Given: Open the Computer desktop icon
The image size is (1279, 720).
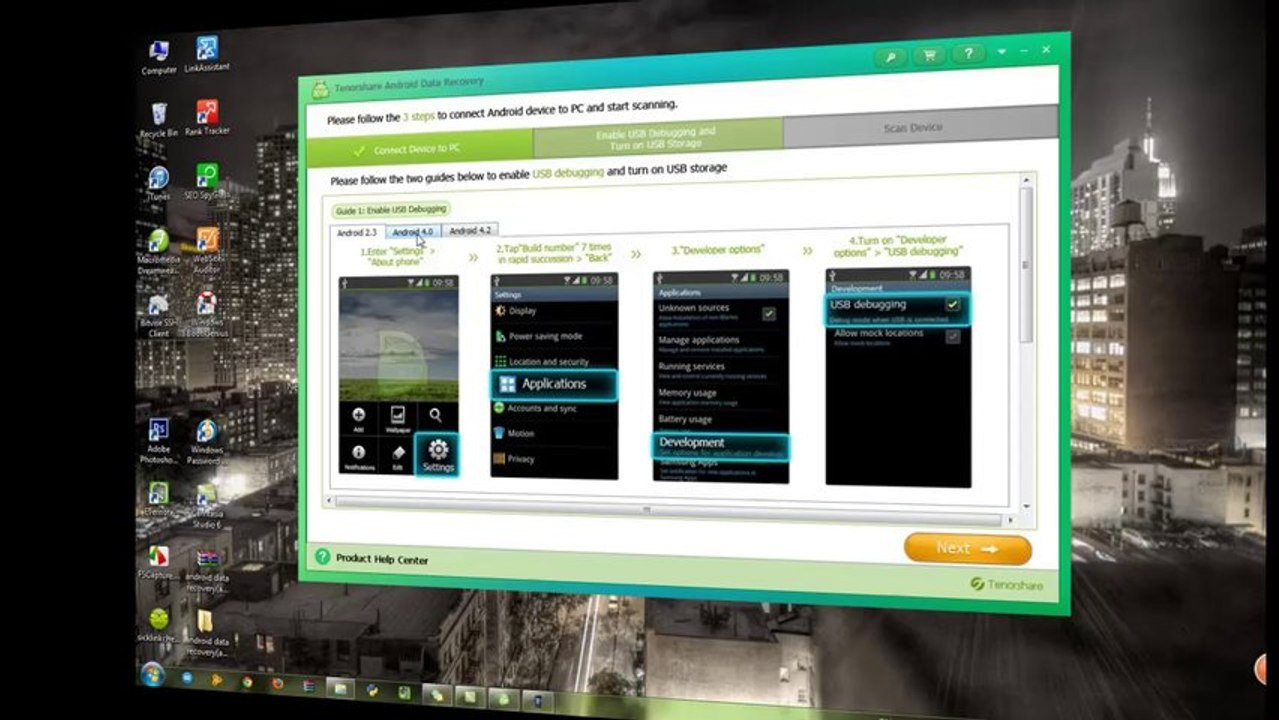Looking at the screenshot, I should click(x=159, y=58).
